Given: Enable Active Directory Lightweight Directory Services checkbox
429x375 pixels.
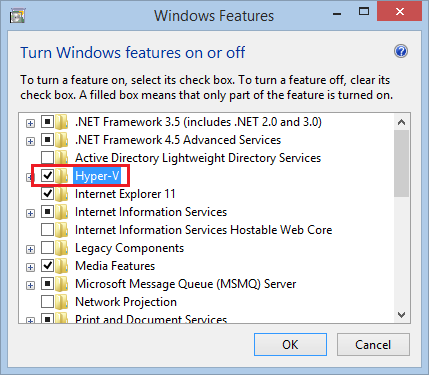Looking at the screenshot, I should point(47,157).
